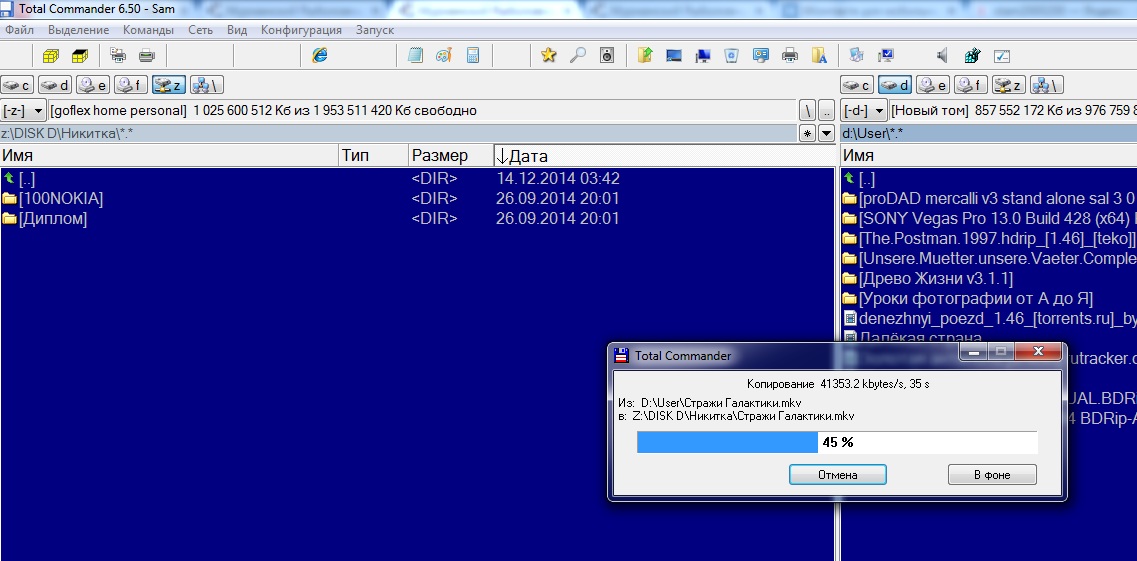
Task: Click the Internet Explorer toolbar icon
Action: coord(320,56)
